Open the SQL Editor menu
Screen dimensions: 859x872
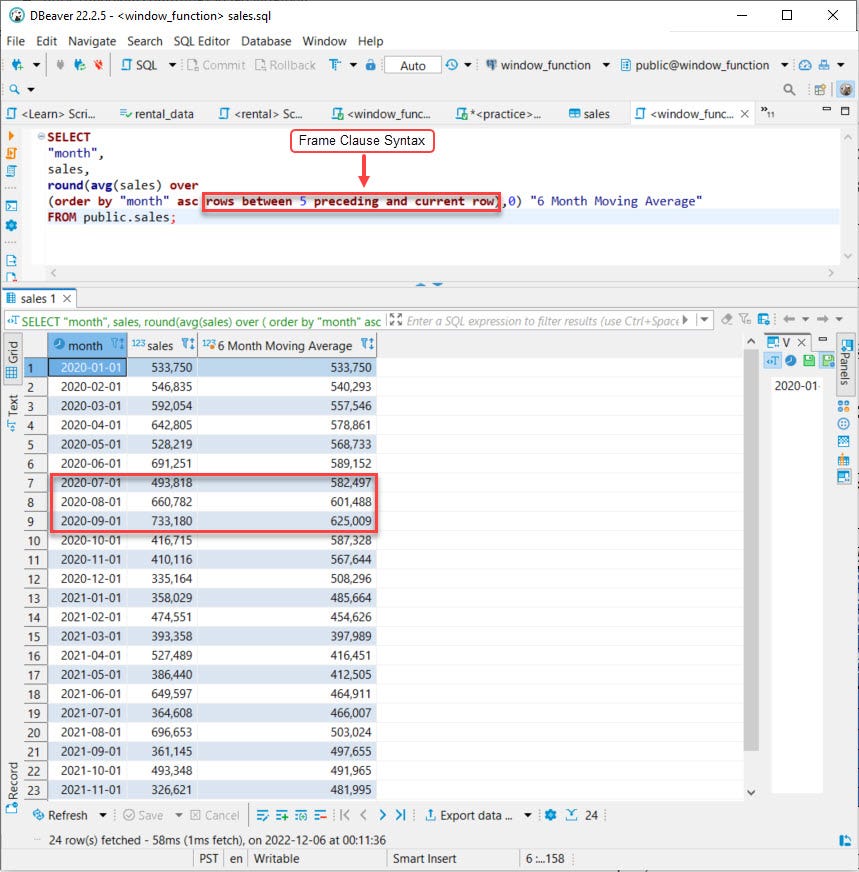201,41
